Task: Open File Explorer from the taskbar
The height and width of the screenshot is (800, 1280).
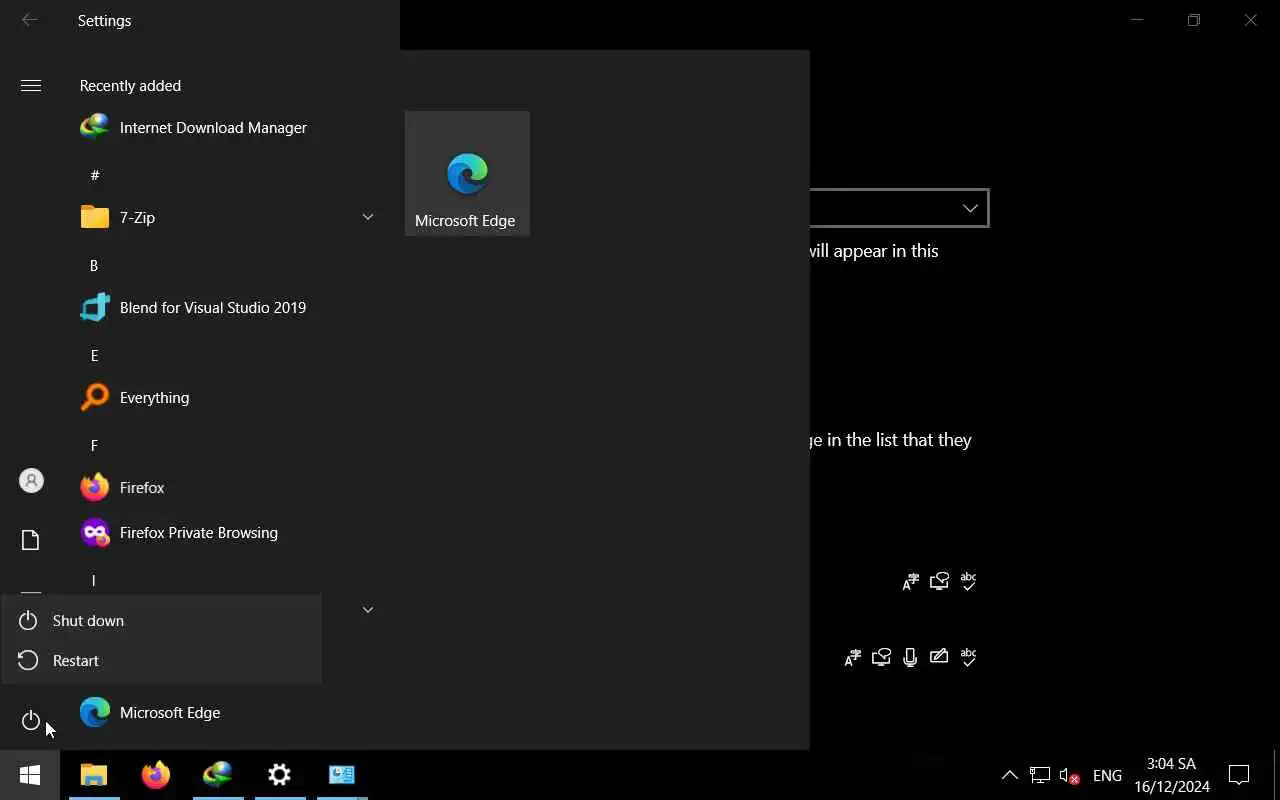Action: tap(94, 775)
